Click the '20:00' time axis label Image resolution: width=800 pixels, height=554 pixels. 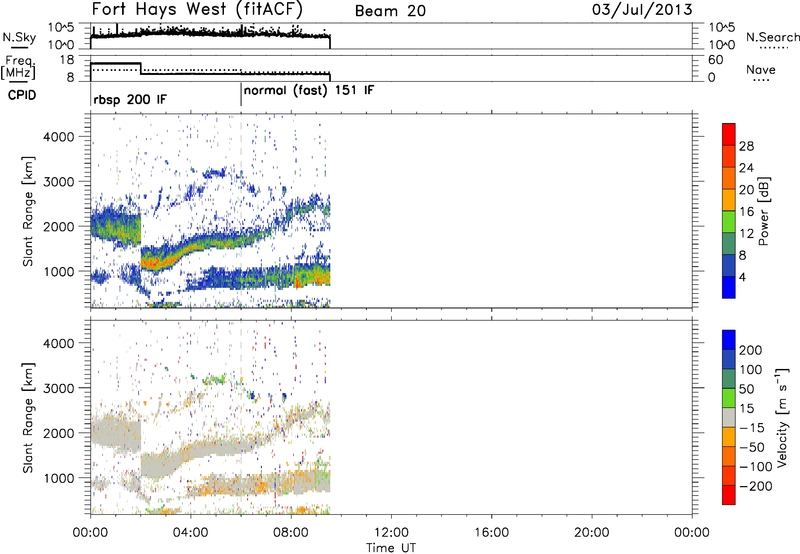[x=592, y=533]
